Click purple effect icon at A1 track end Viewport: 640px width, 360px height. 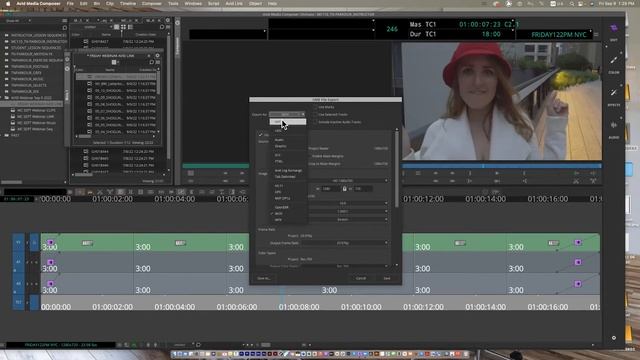578,262
